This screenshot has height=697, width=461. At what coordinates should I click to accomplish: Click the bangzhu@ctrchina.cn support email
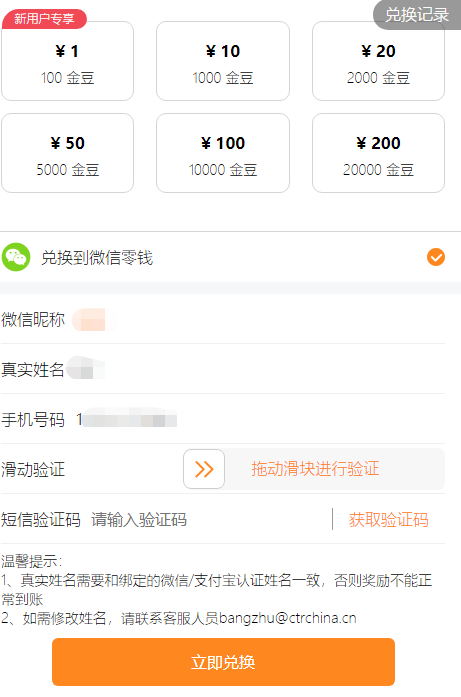point(287,618)
